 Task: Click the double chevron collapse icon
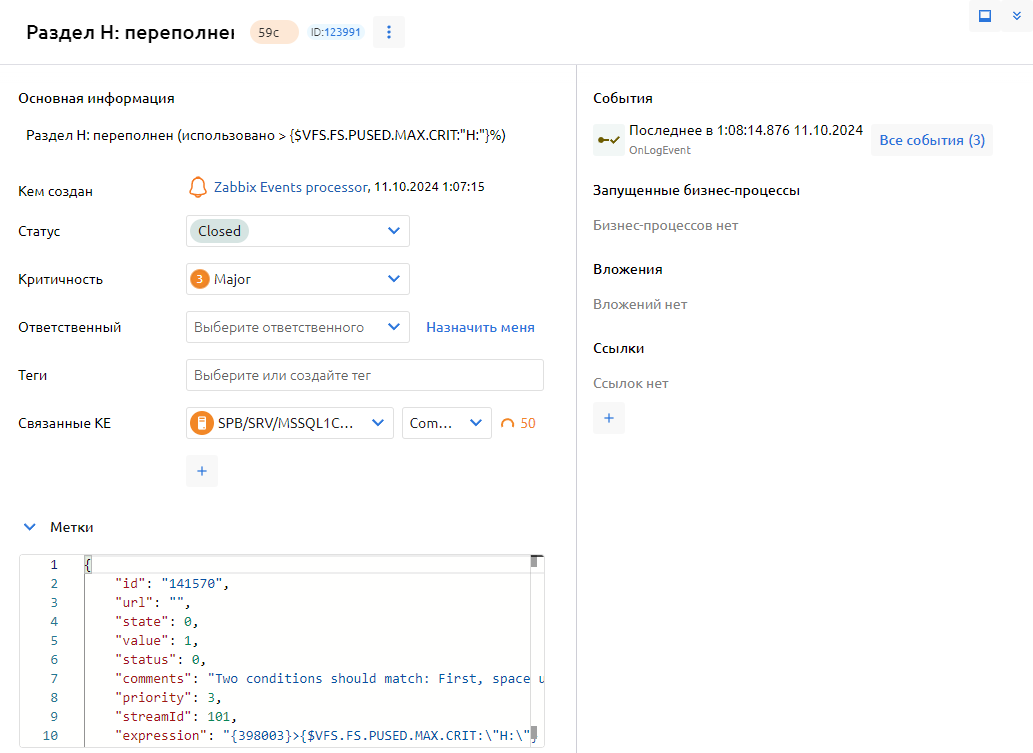point(1017,16)
